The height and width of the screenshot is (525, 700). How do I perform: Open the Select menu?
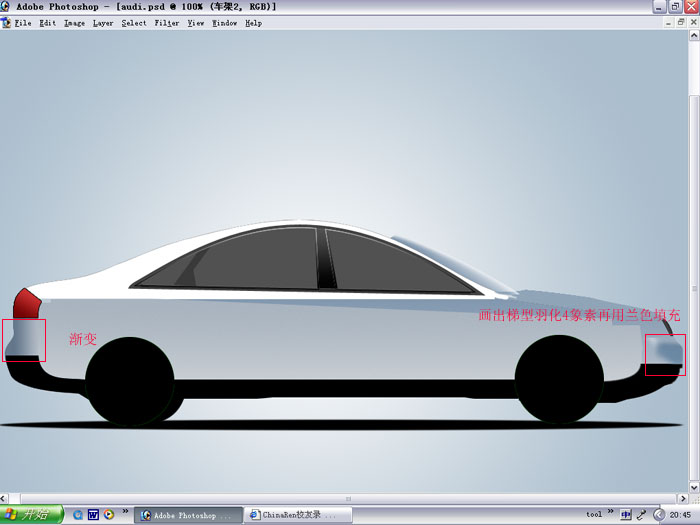click(x=134, y=23)
